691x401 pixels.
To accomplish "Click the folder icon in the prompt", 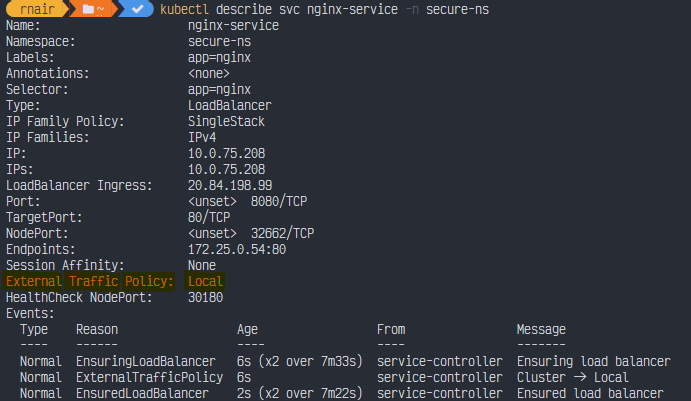I will click(x=90, y=10).
